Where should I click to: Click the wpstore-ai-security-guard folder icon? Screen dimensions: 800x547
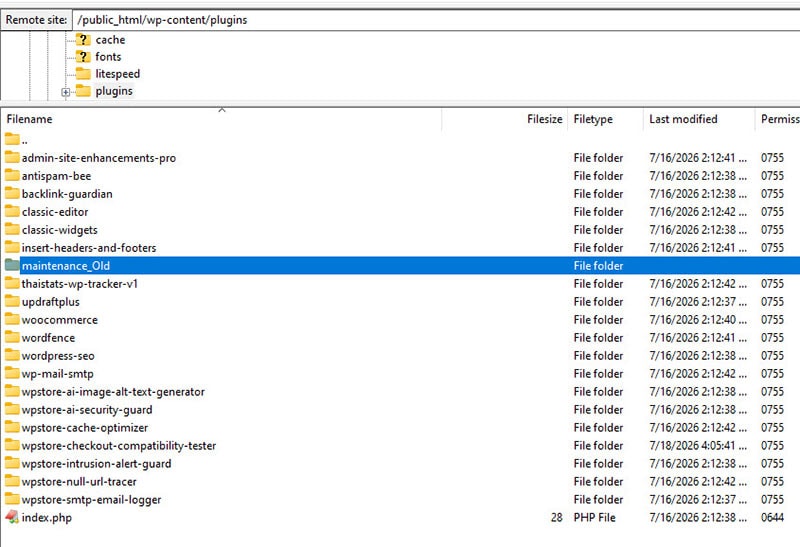12,409
